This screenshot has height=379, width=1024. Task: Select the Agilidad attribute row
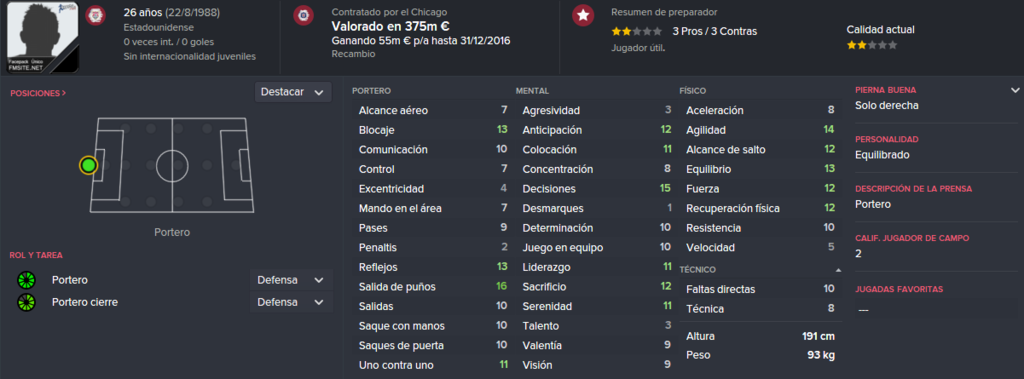(760, 130)
